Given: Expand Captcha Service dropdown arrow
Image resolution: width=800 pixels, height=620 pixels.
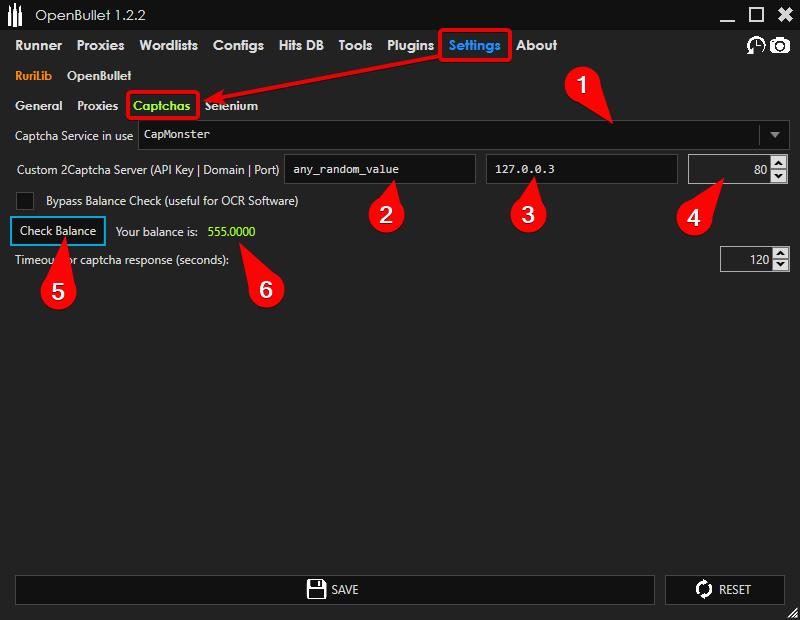Looking at the screenshot, I should [774, 135].
